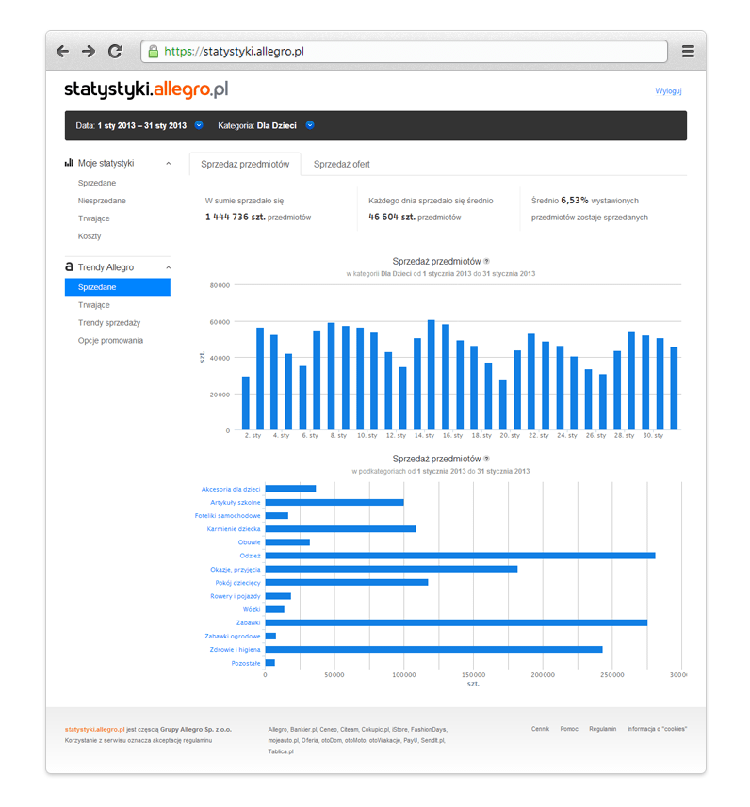
Task: Select Niesprzedane in the sidebar
Action: coord(101,201)
